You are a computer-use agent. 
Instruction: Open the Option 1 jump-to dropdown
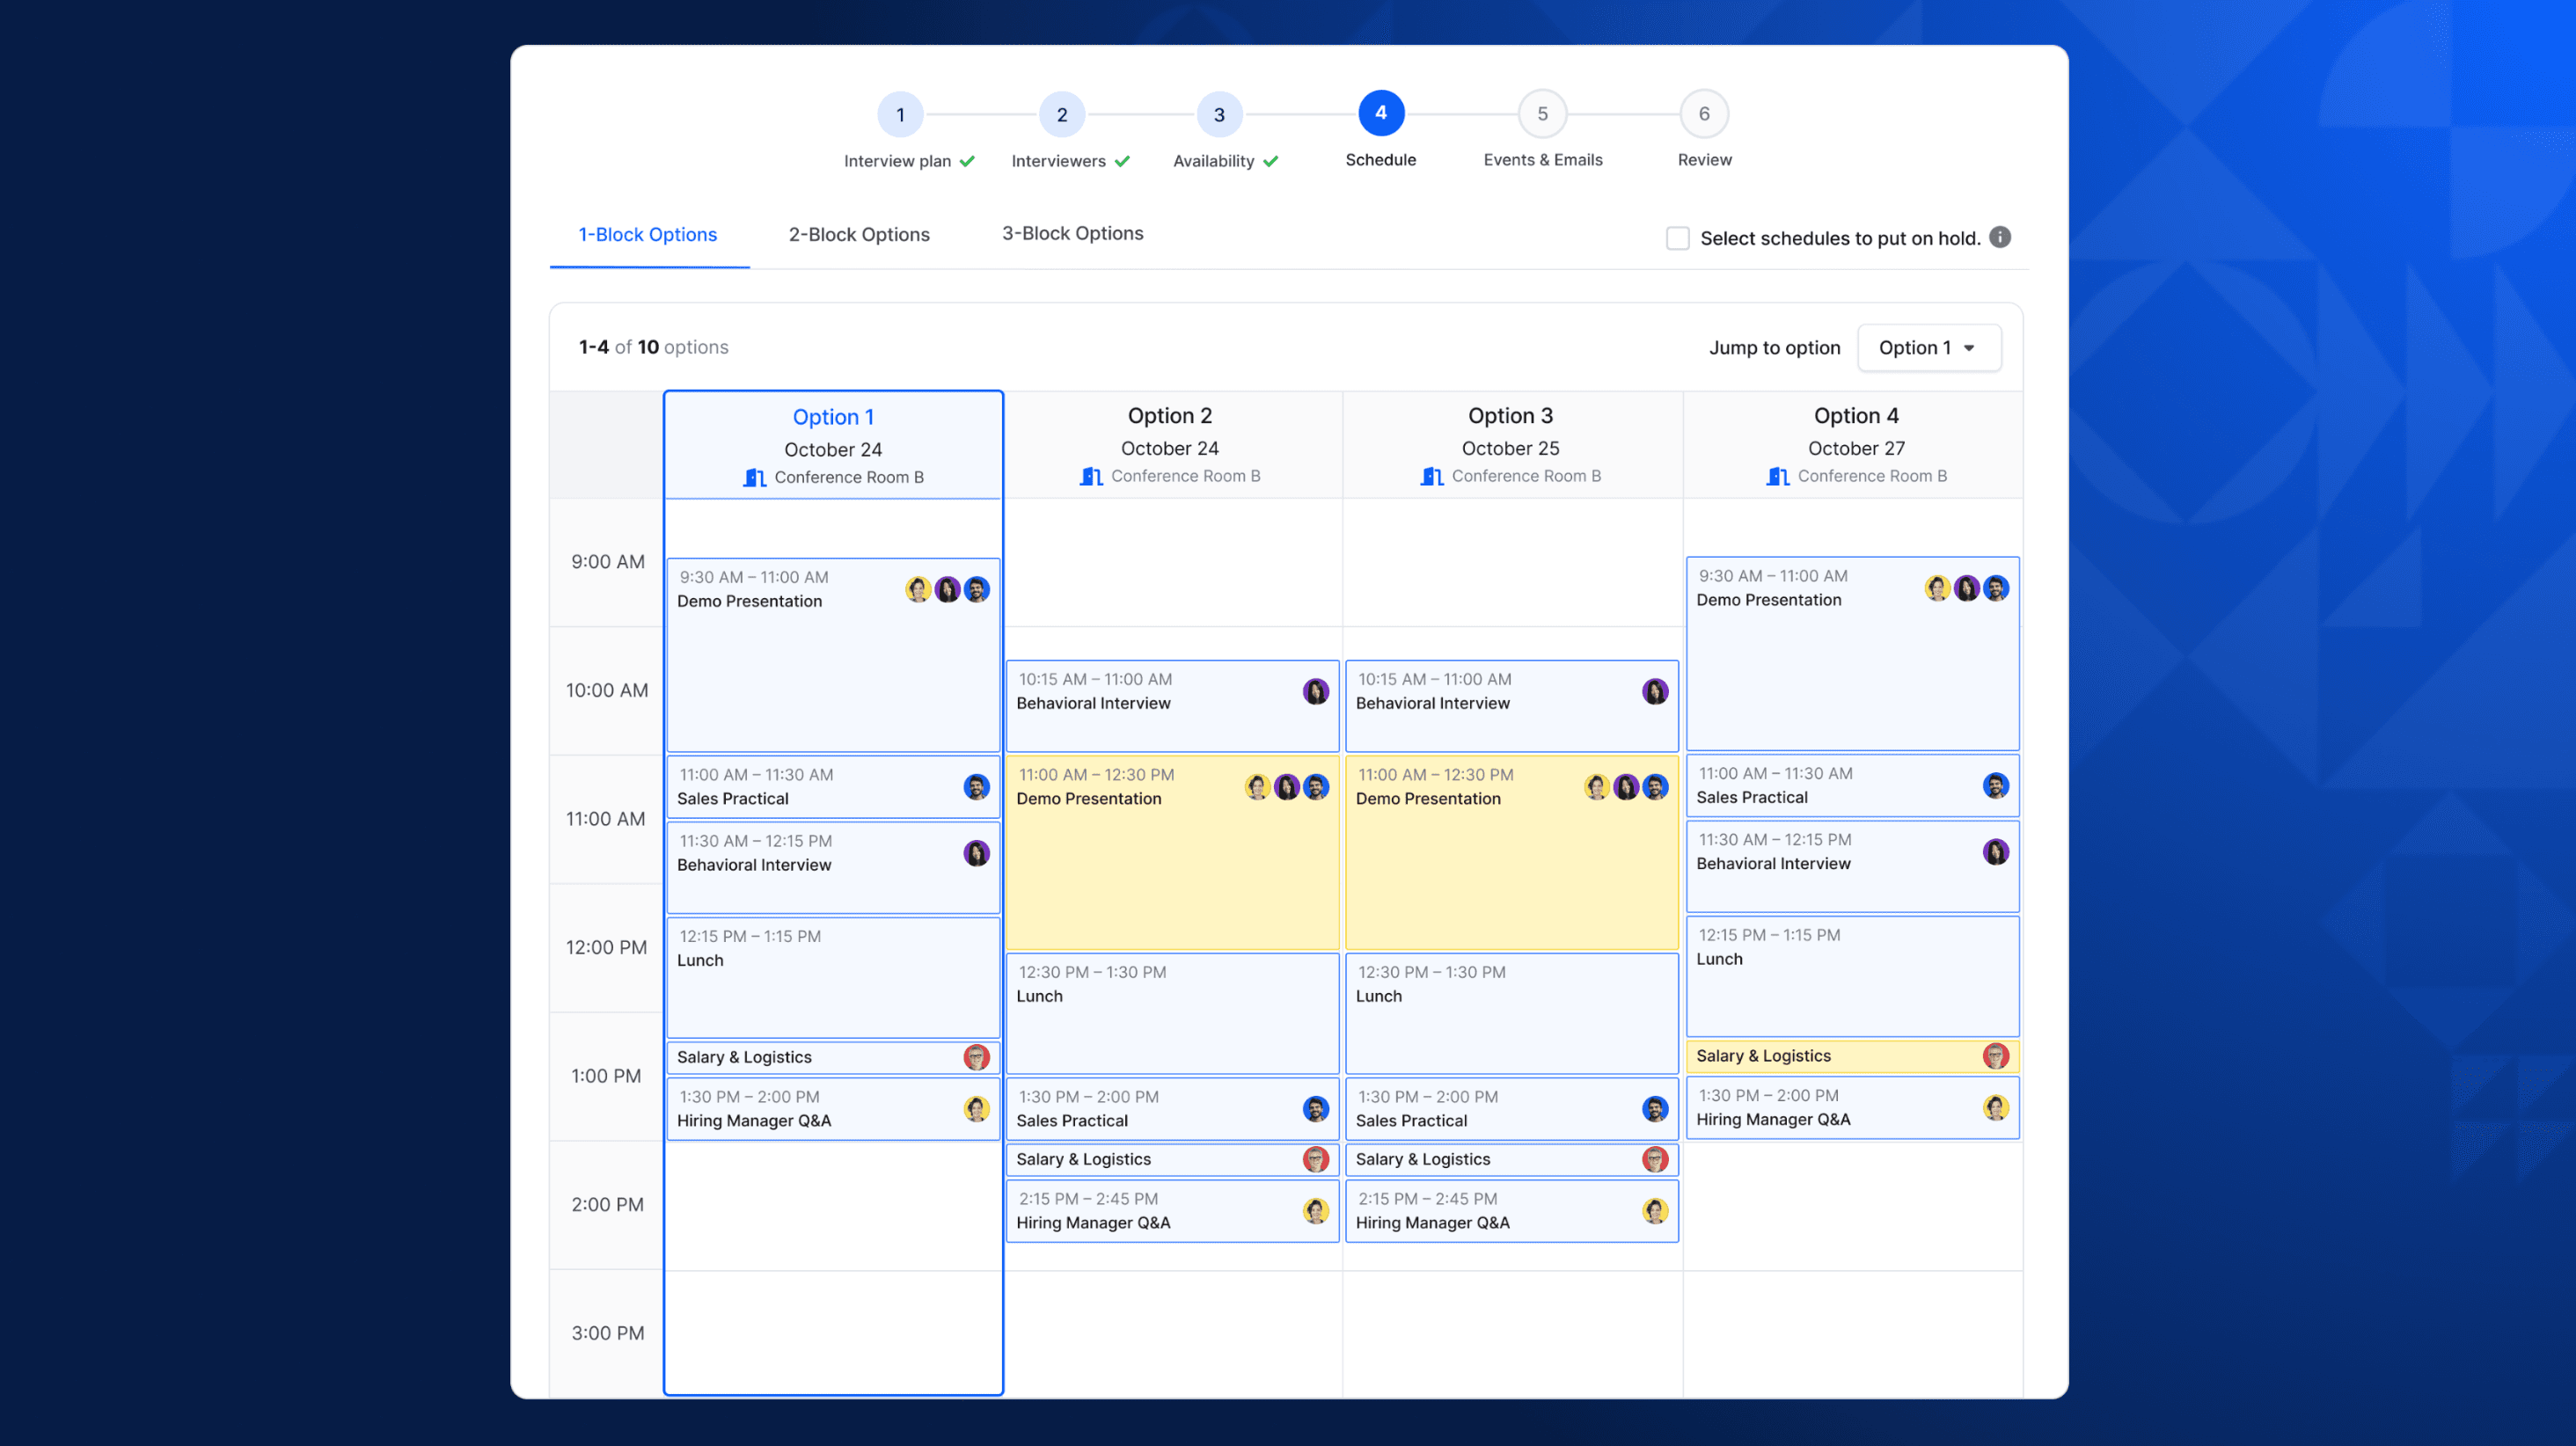pyautogui.click(x=1928, y=347)
